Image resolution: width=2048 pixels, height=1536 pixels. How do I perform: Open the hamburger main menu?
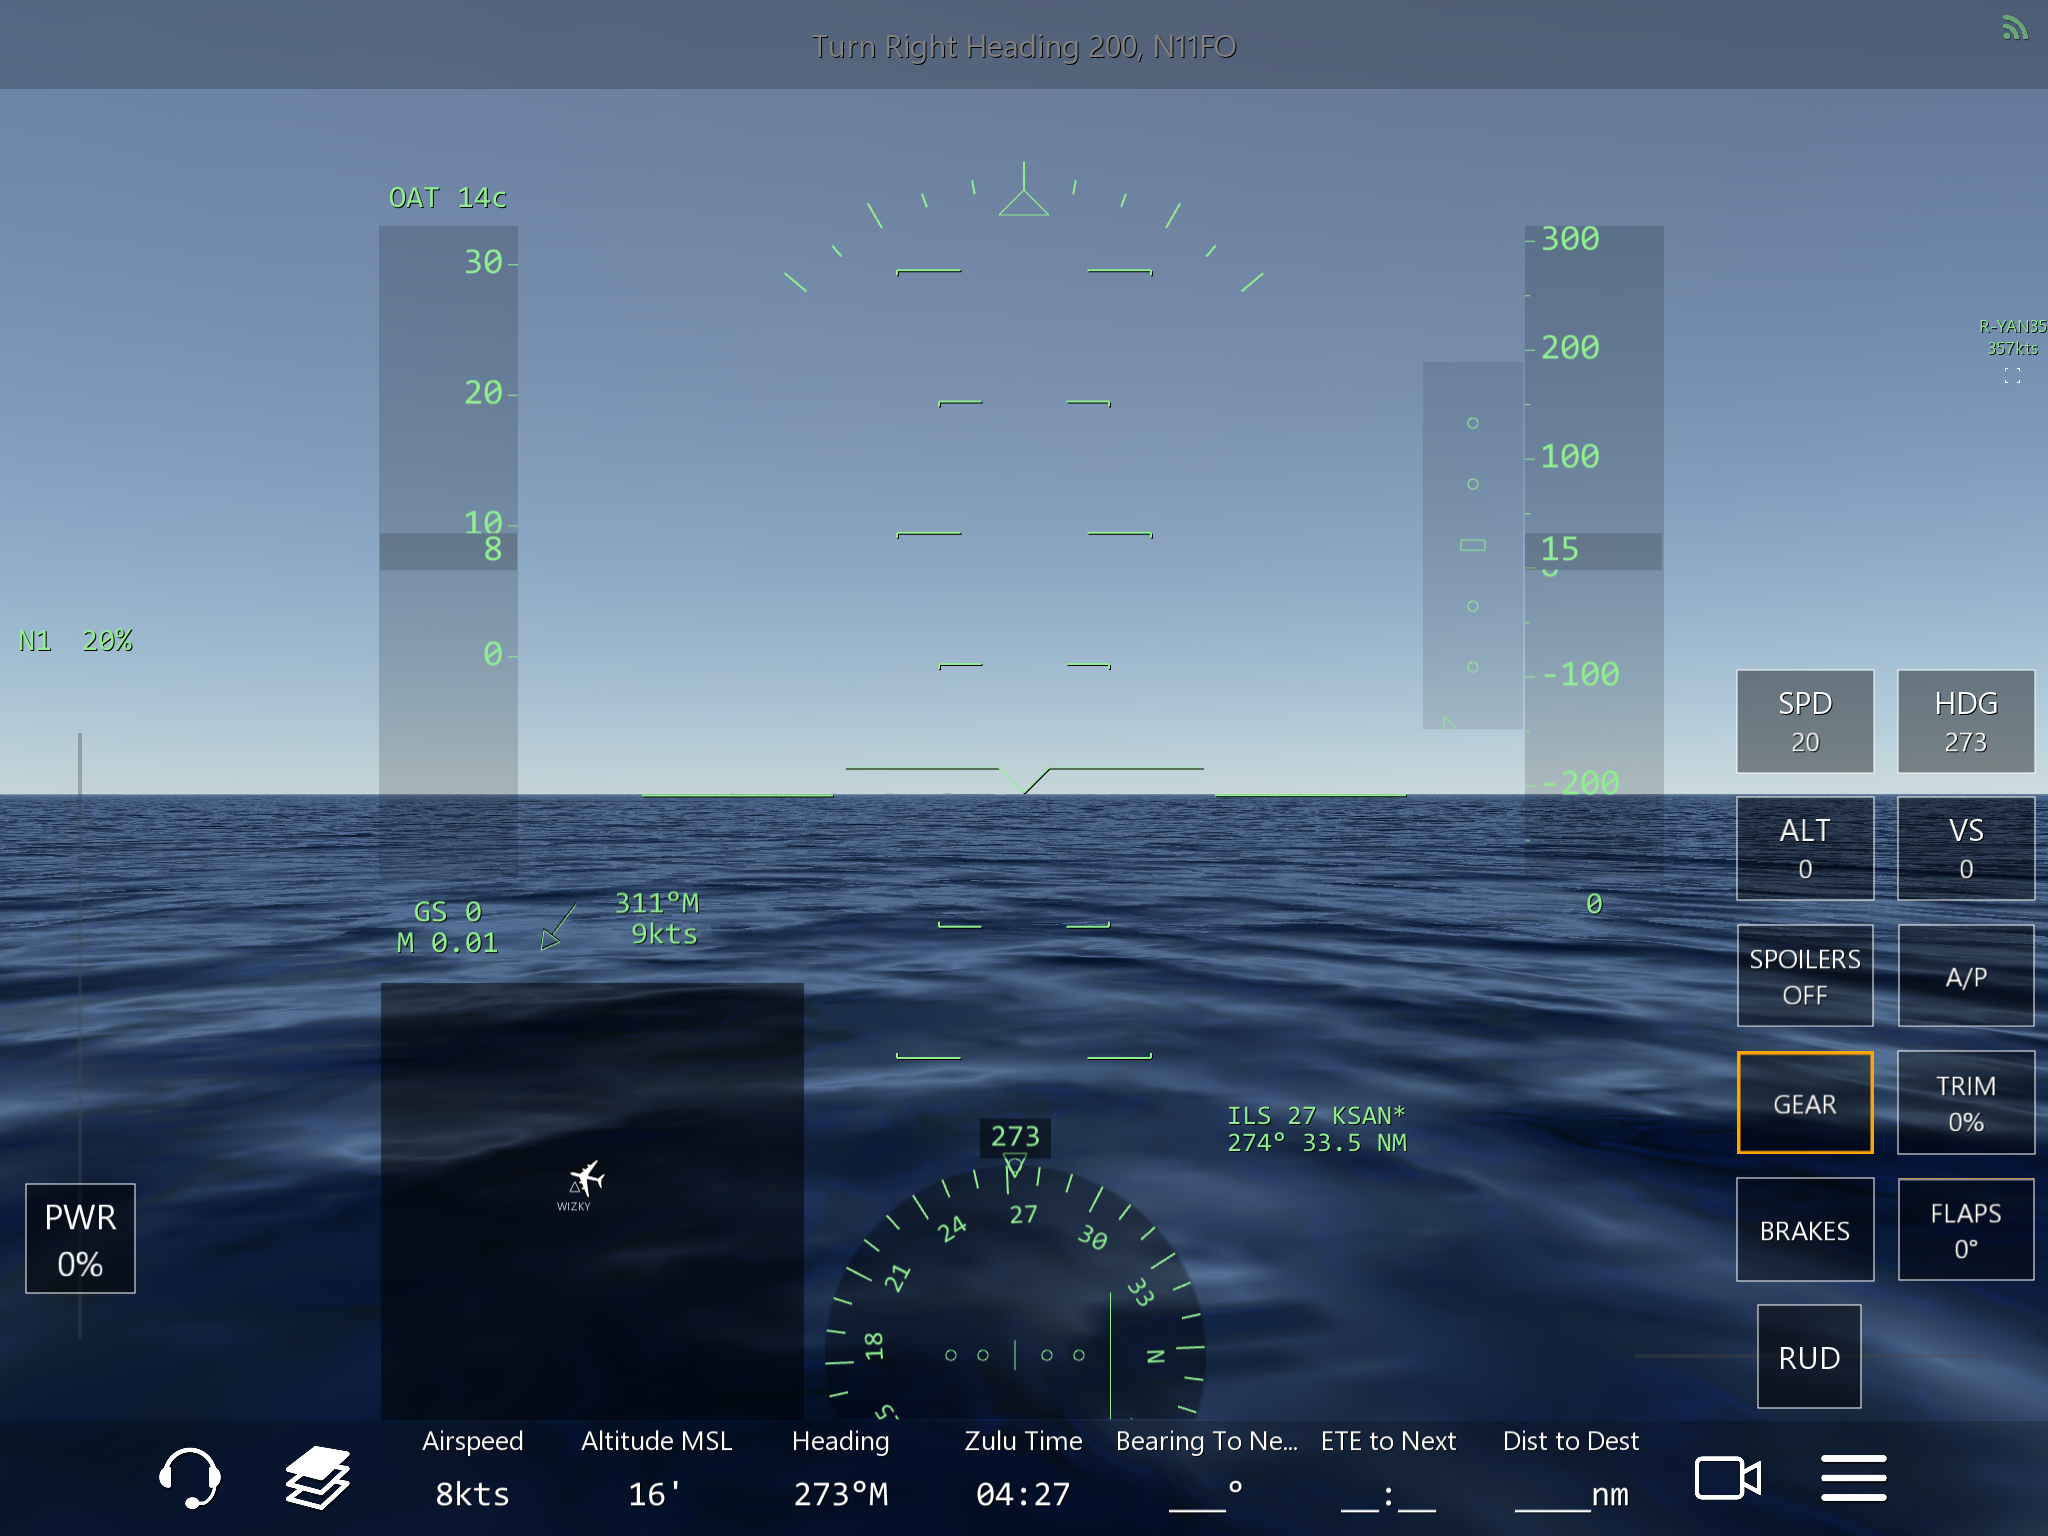coord(1853,1477)
